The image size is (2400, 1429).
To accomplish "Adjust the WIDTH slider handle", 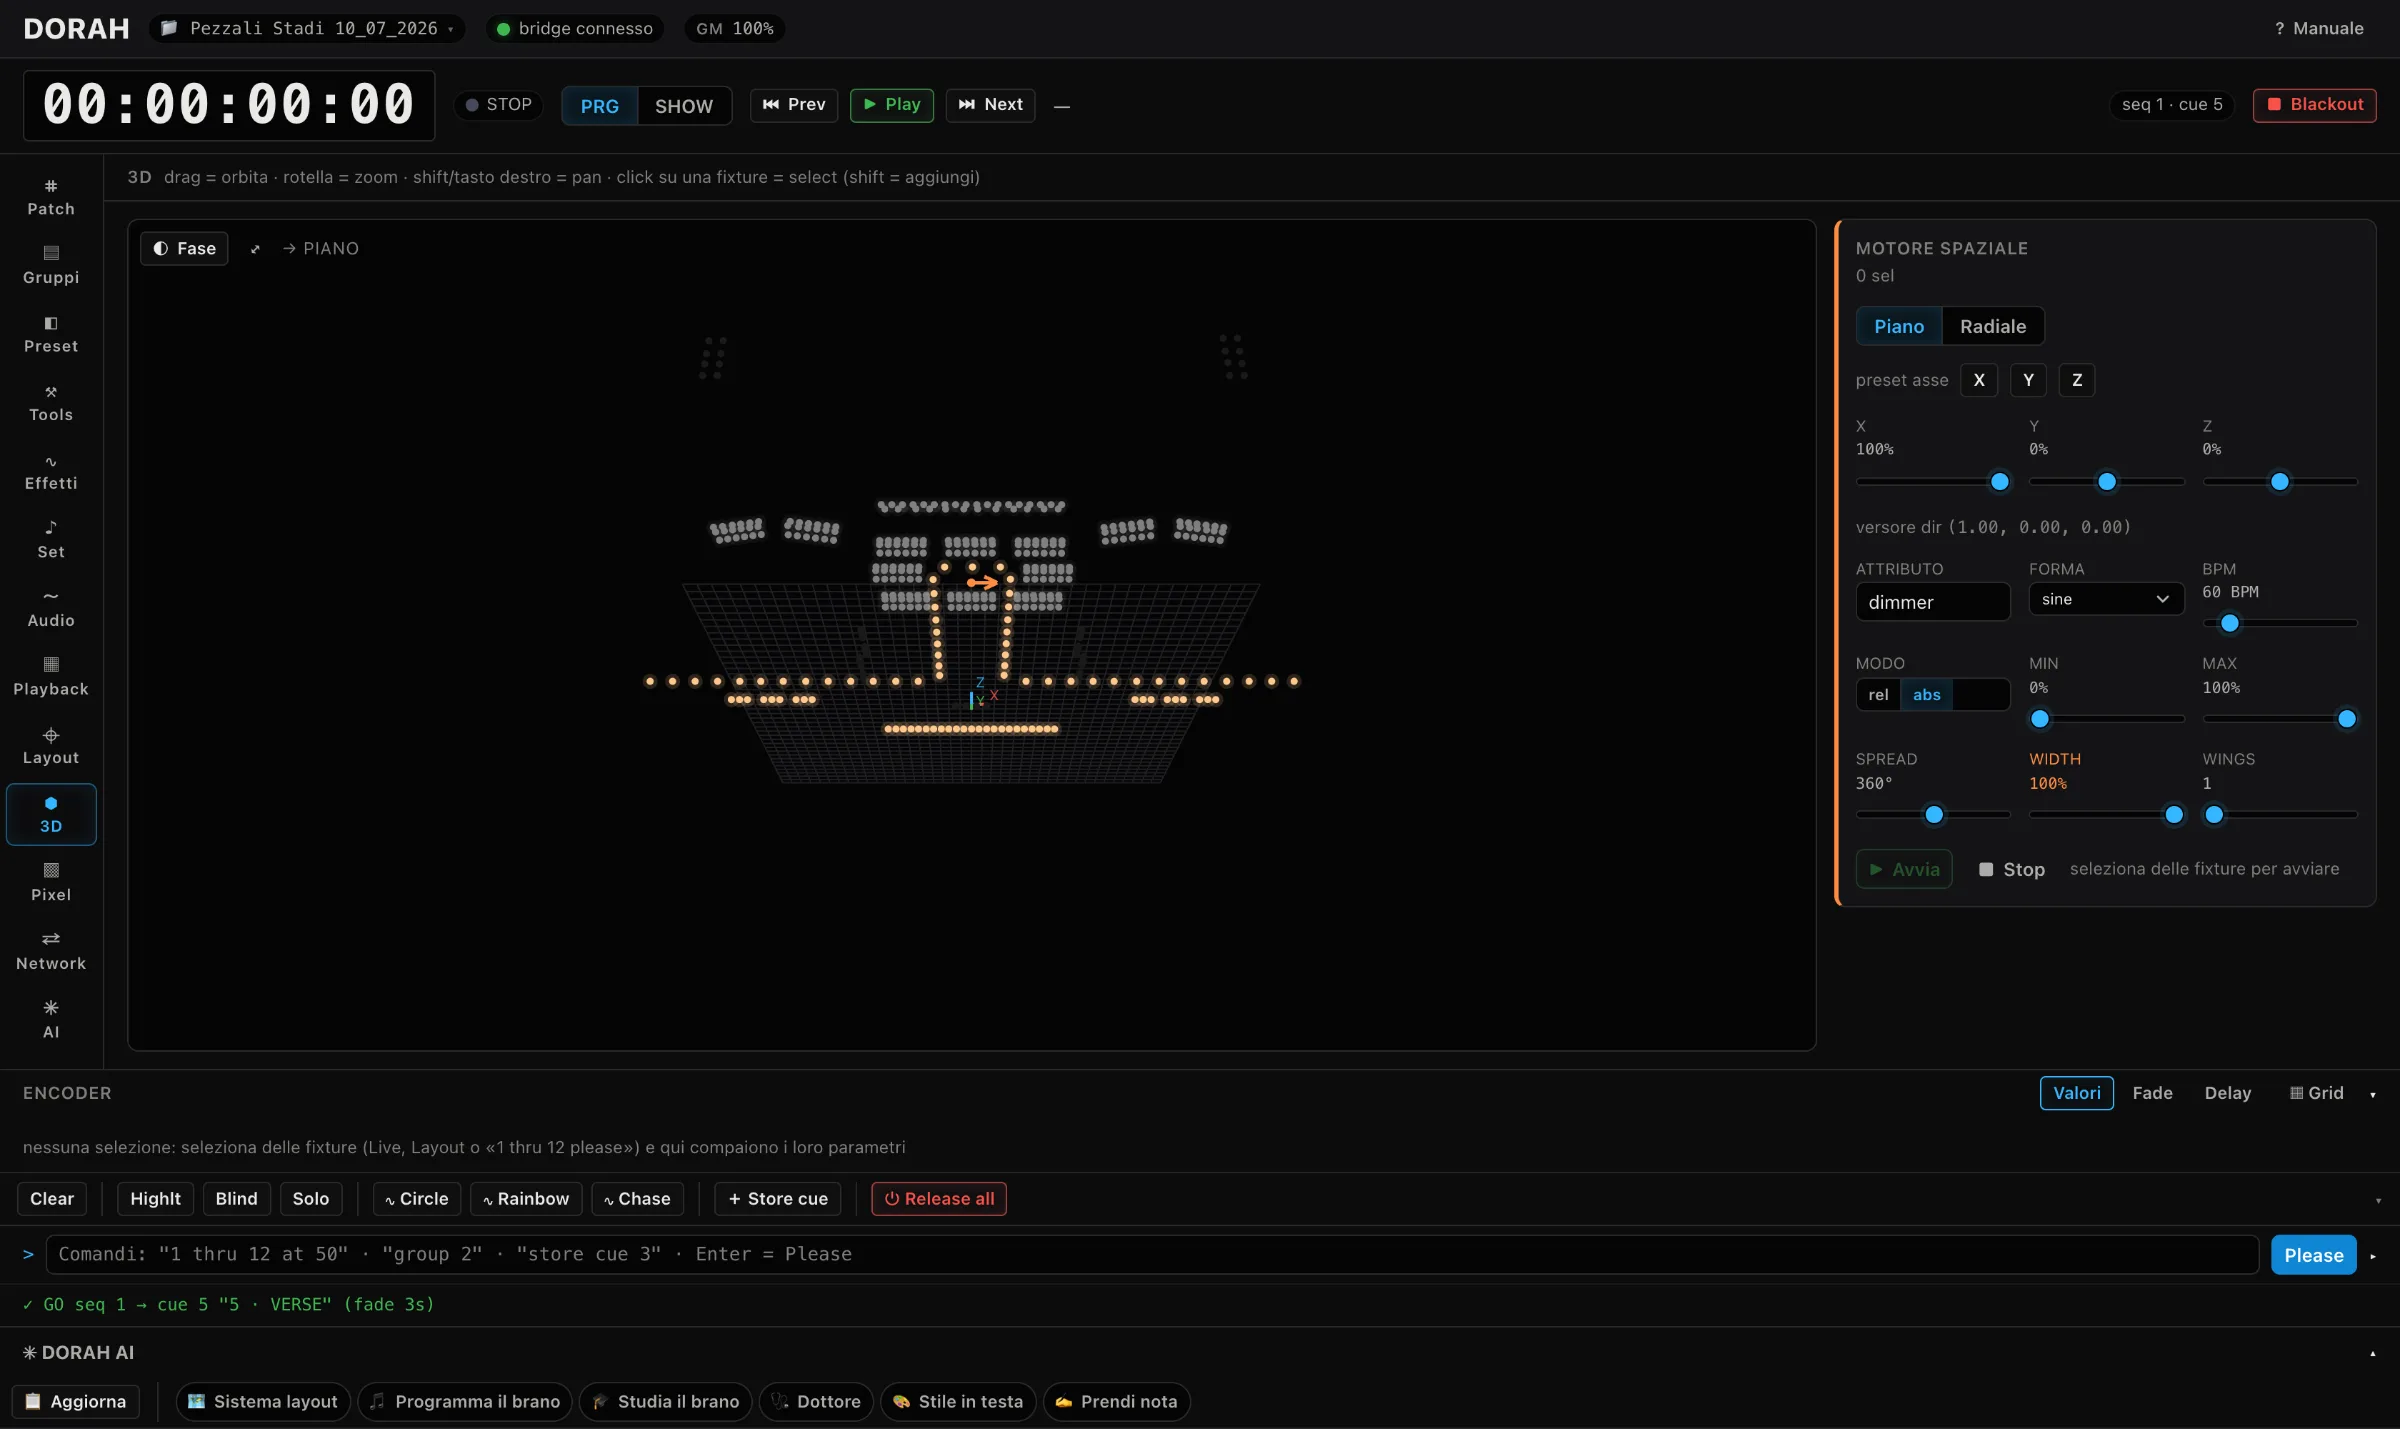I will (2173, 815).
